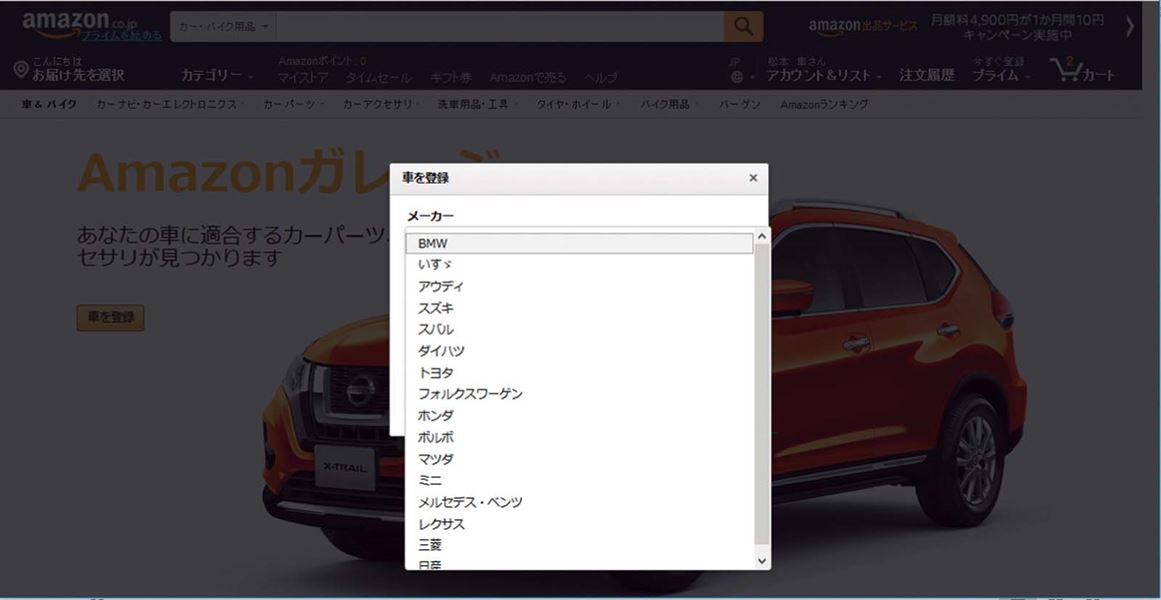Click the プライムを始める link
Viewport: 1161px width, 600px height.
coord(122,36)
